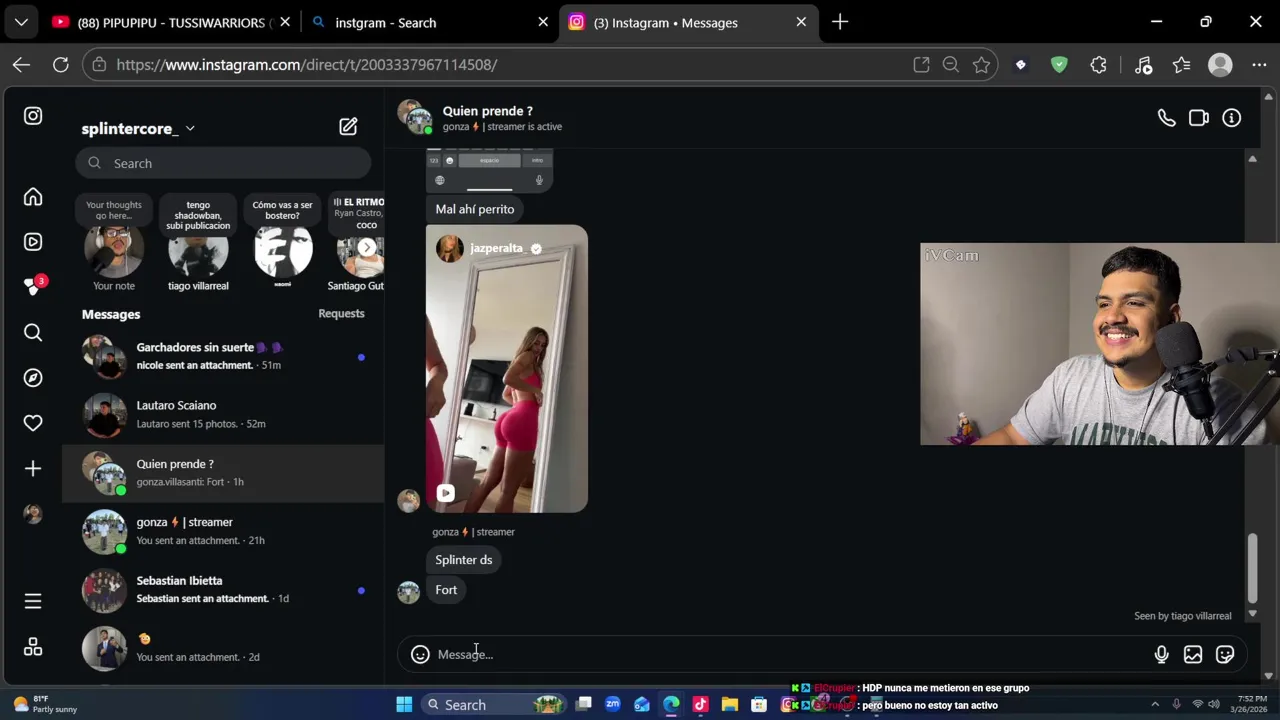This screenshot has width=1280, height=720.
Task: Show hidden system tray icons chevron
Action: click(x=1155, y=705)
